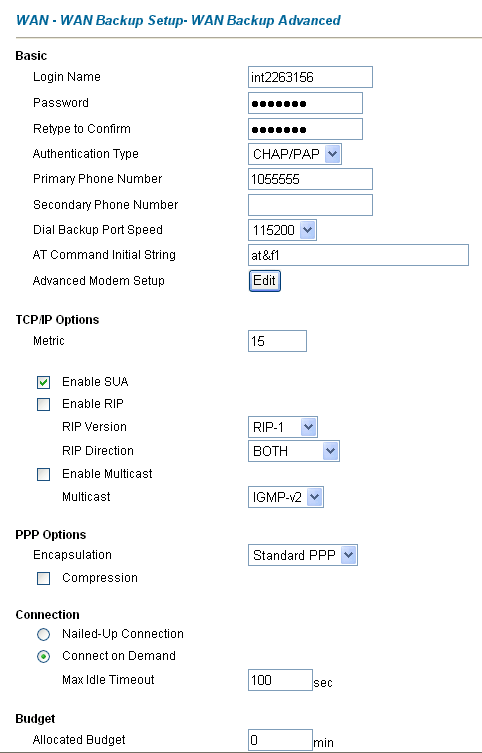Screen dimensions: 482x753
Task: Open the Encapsulation Standard PPP dropdown
Action: click(x=303, y=555)
